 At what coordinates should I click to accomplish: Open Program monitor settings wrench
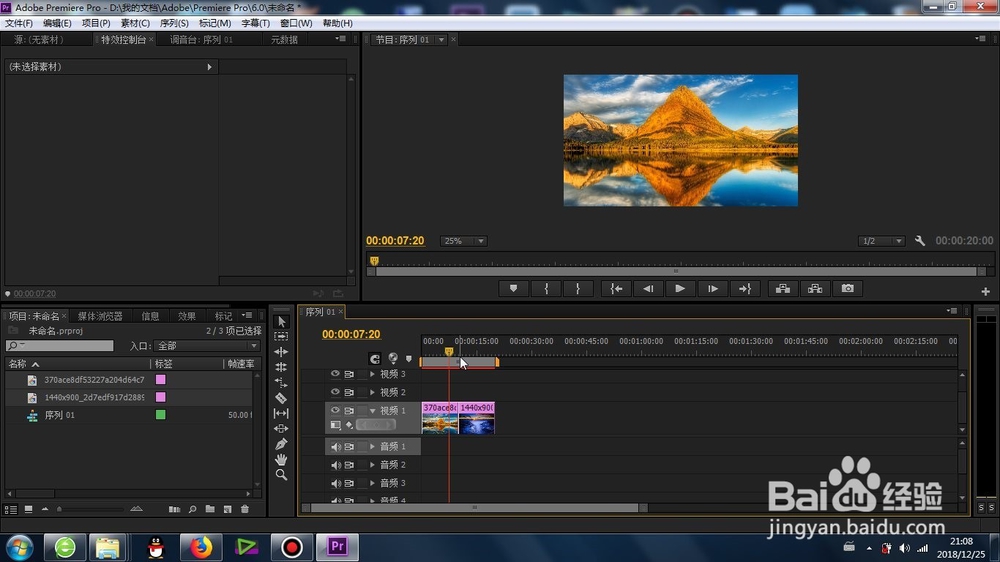tap(920, 240)
